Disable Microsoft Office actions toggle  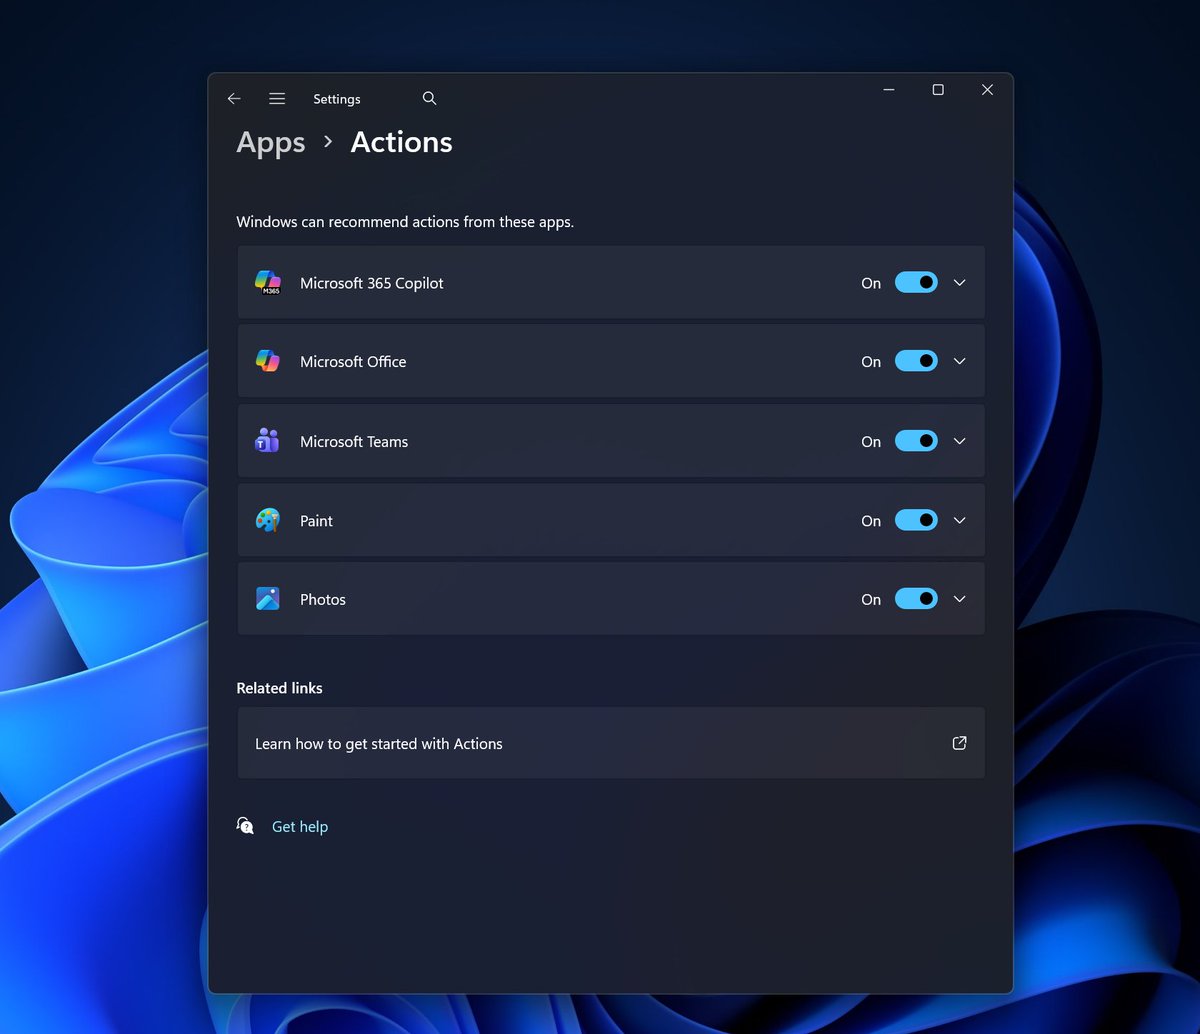(x=916, y=361)
